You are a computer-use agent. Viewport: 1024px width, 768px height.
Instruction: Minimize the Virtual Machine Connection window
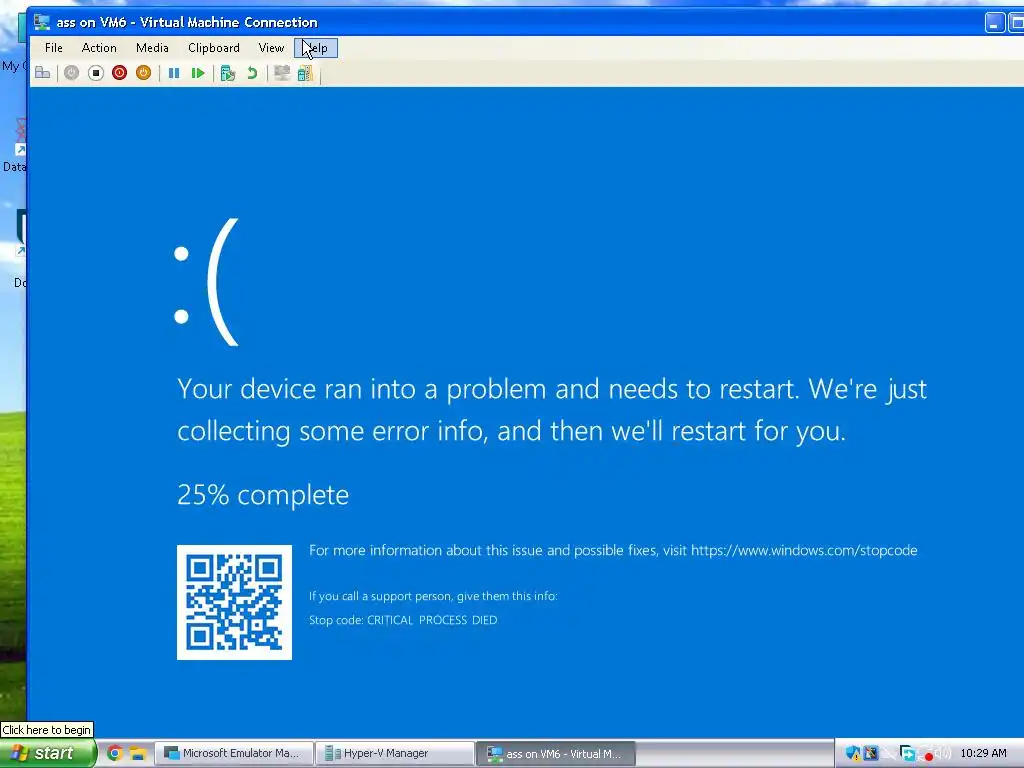click(994, 23)
